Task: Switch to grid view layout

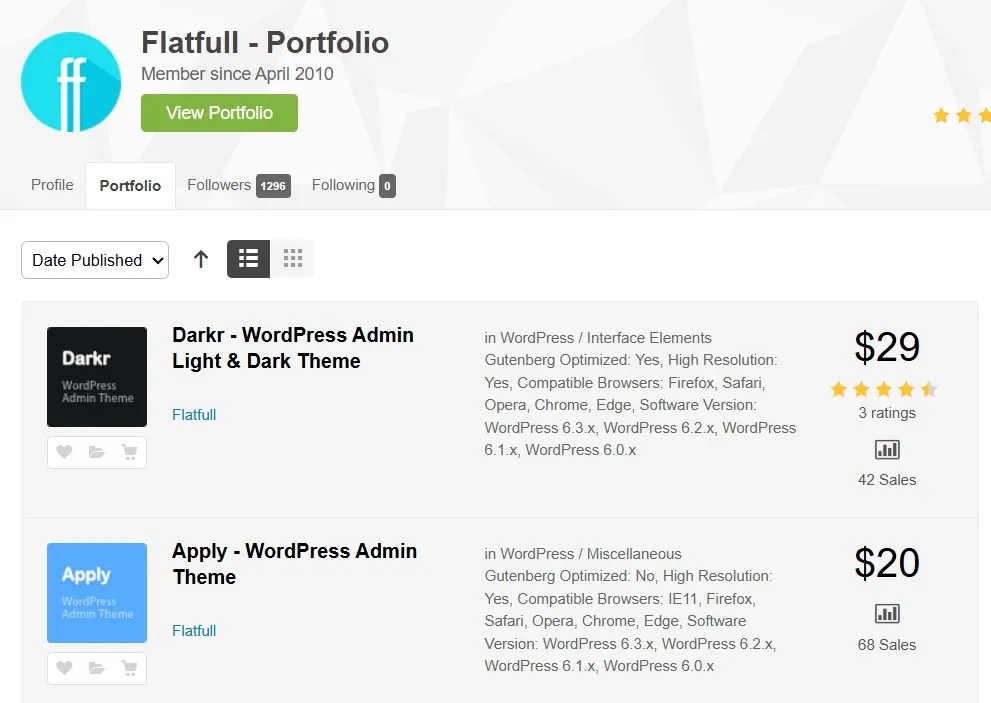Action: point(293,259)
